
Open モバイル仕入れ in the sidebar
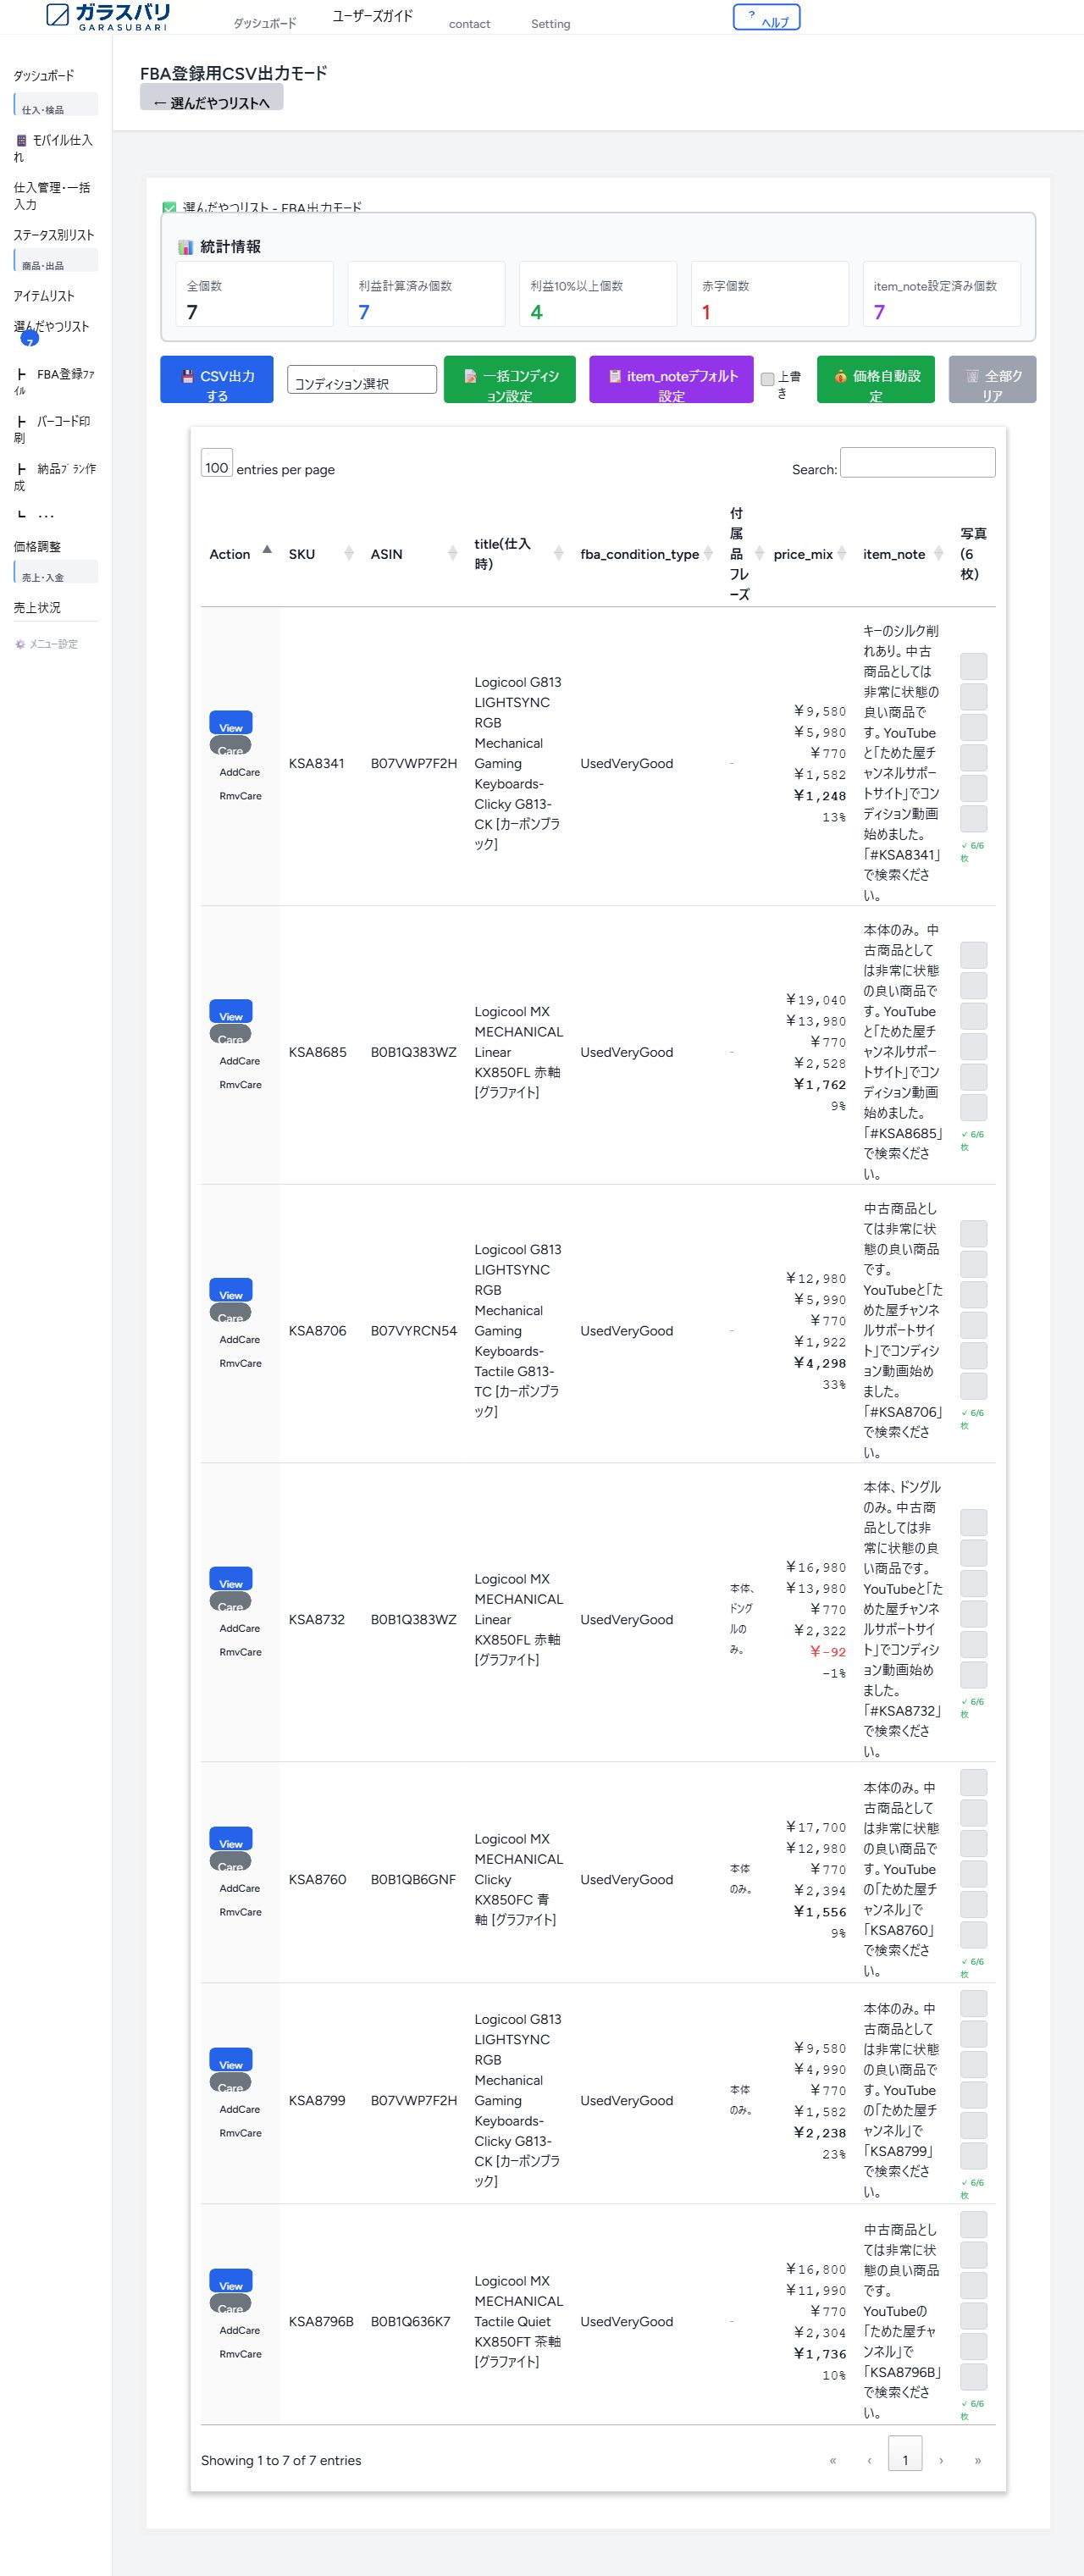[x=54, y=148]
